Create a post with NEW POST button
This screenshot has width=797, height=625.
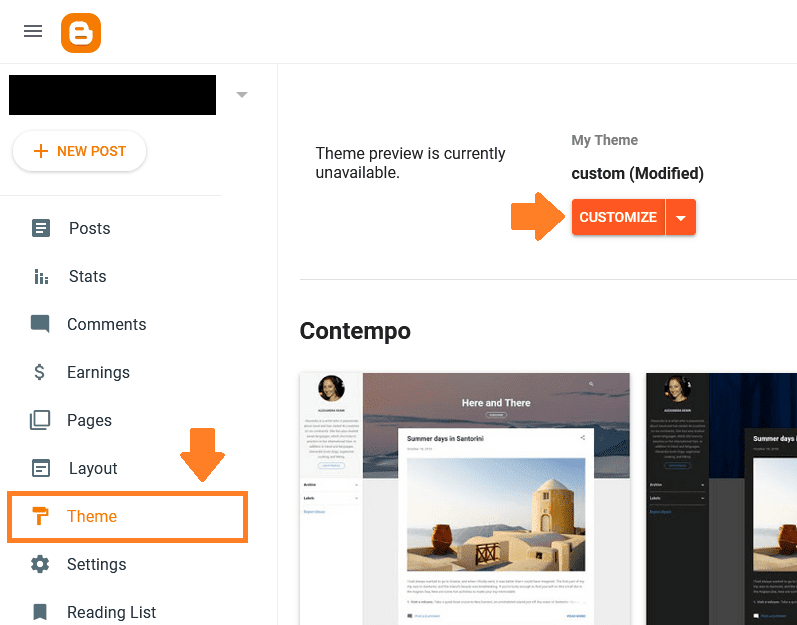(x=79, y=151)
